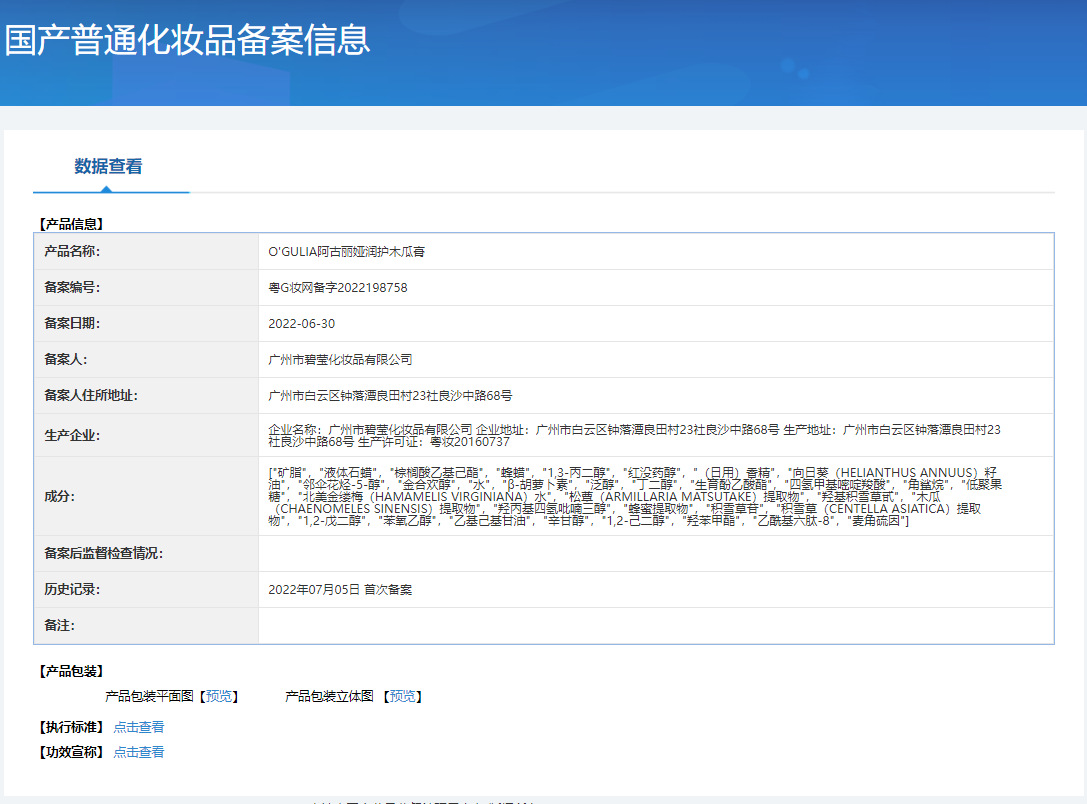Switch to the 数据查看 tab
The width and height of the screenshot is (1087, 804).
tap(108, 167)
